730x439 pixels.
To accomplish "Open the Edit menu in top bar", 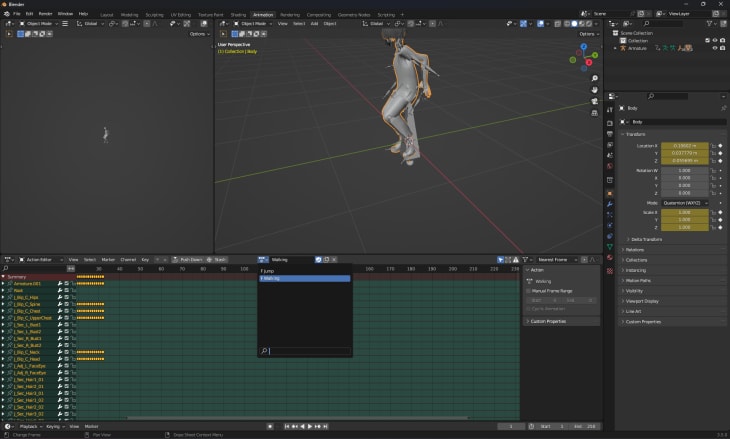I will tap(30, 13).
